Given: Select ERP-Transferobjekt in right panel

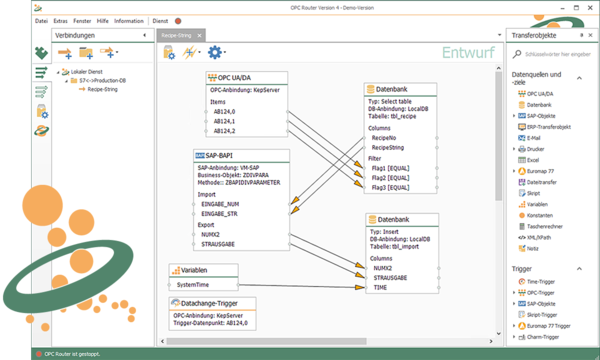Looking at the screenshot, I should pos(544,127).
